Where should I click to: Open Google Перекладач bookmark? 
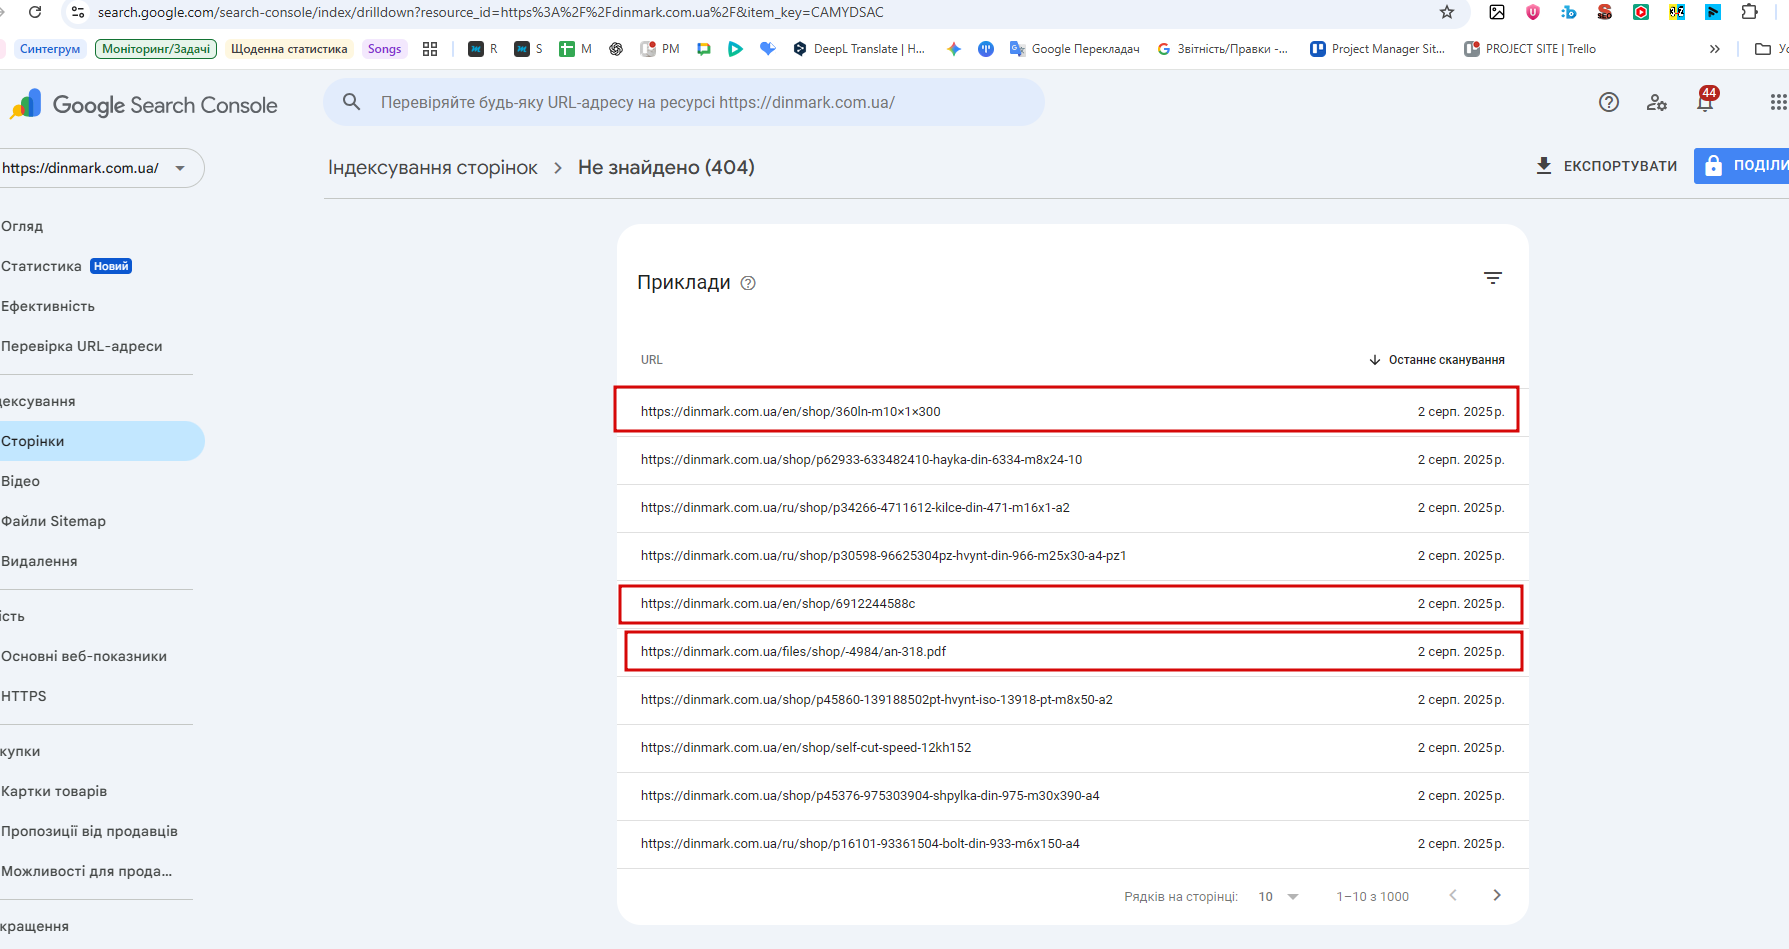(x=1075, y=49)
